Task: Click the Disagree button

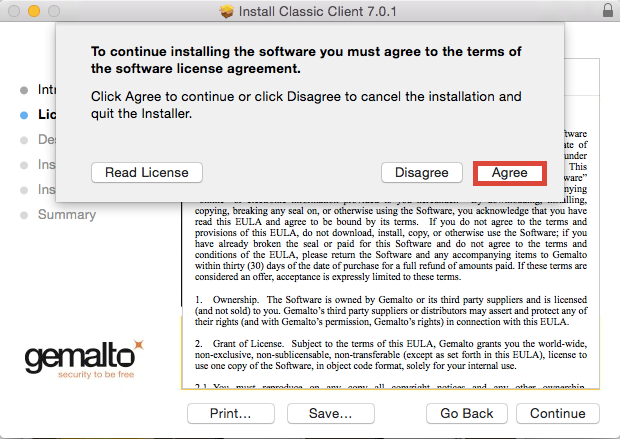Action: click(x=422, y=173)
